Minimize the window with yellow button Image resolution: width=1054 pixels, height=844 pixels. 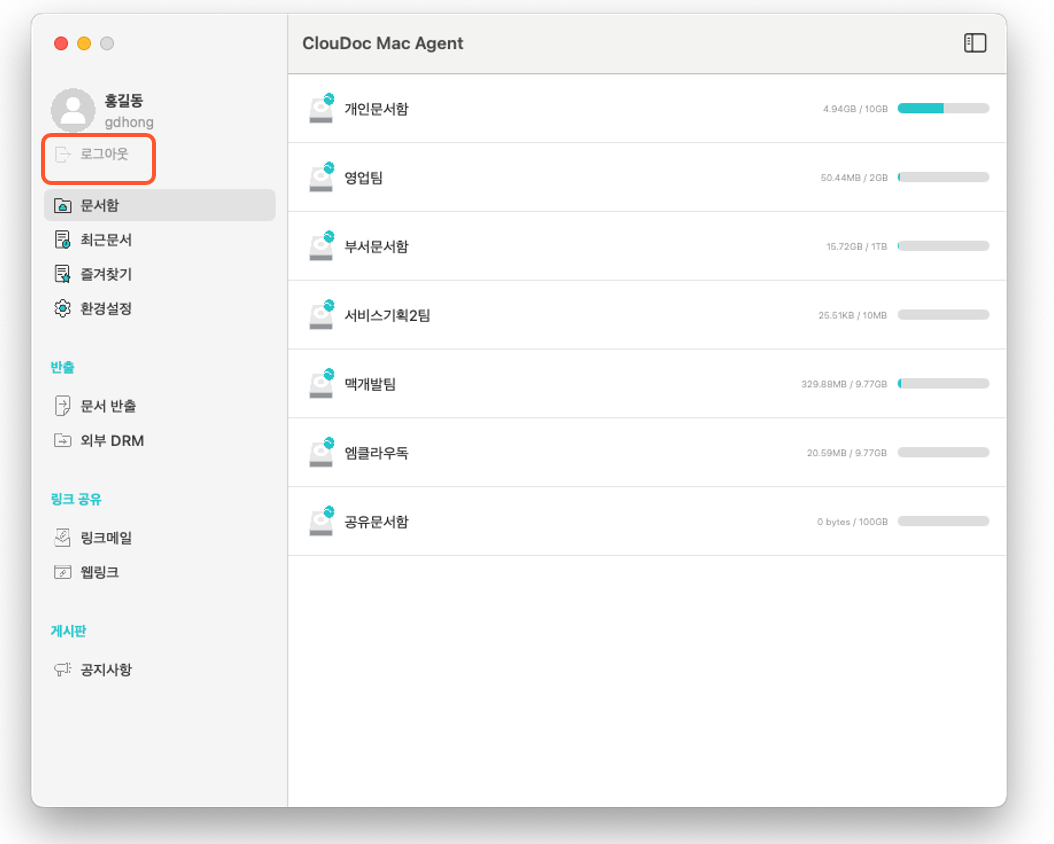click(x=84, y=43)
